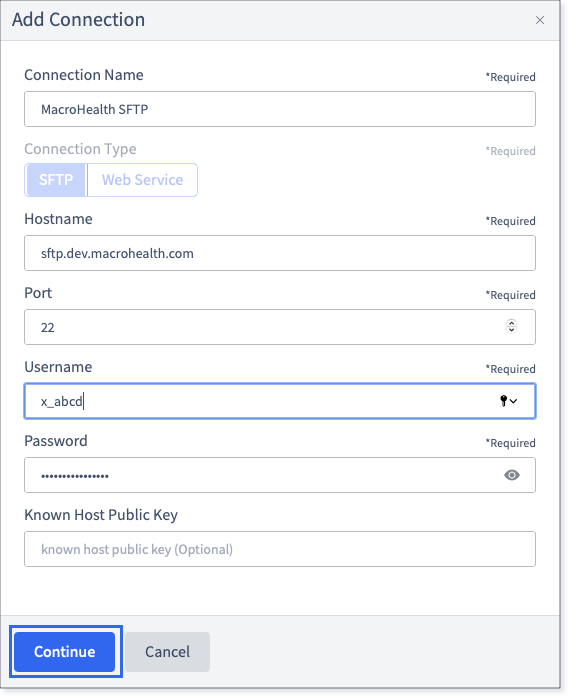The height and width of the screenshot is (696, 568).
Task: Close the Add Connection dialog with X
Action: pos(540,20)
